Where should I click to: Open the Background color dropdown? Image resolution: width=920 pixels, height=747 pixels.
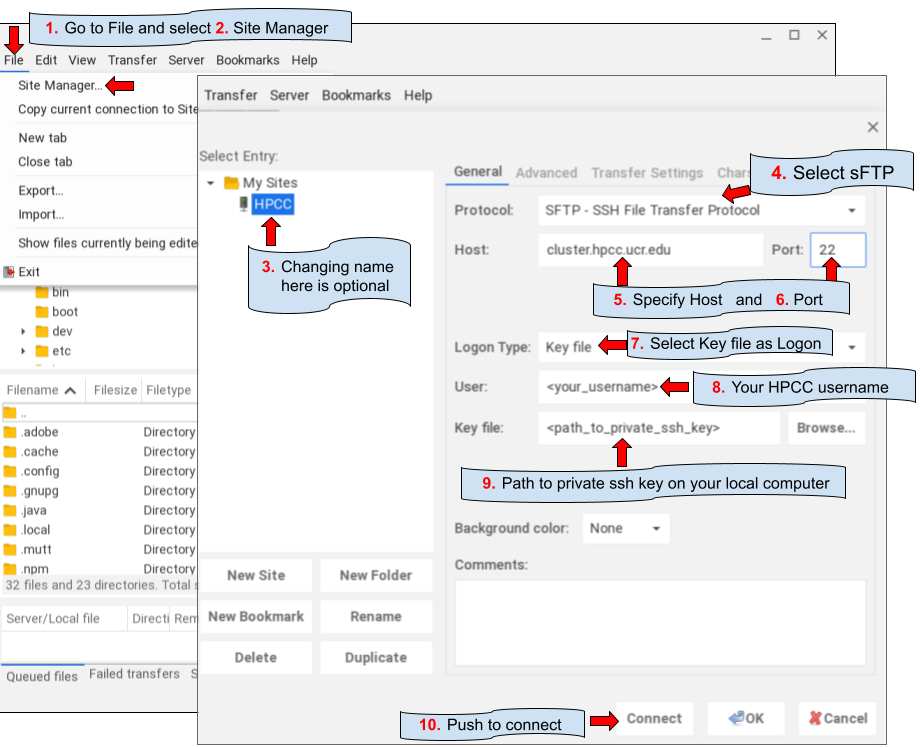point(626,528)
